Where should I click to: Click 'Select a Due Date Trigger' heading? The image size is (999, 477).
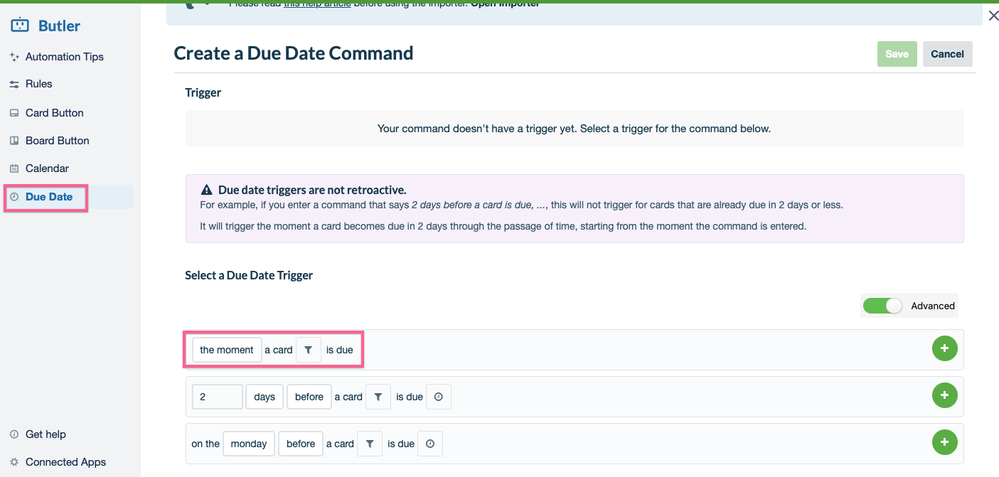click(249, 276)
